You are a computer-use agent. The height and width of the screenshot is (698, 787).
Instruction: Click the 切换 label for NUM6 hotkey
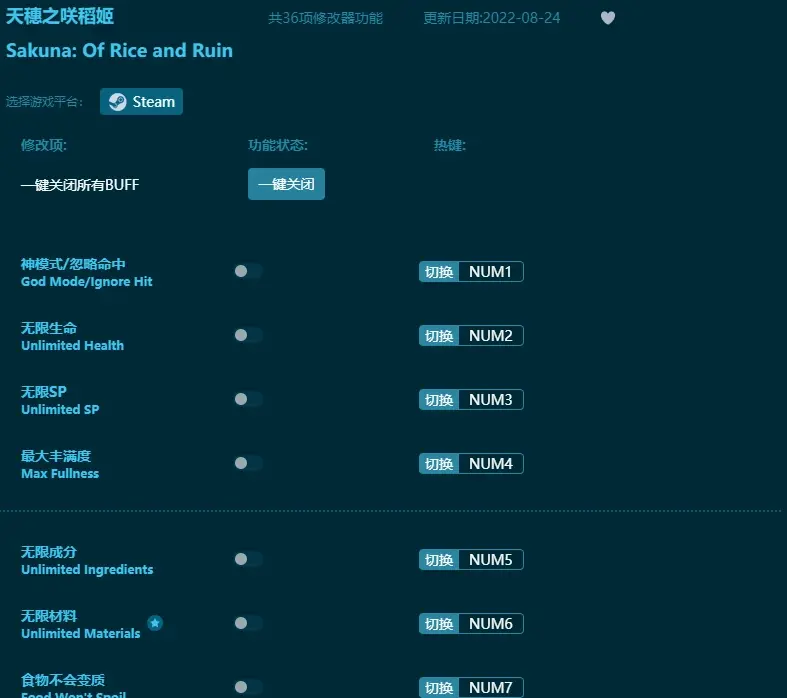pyautogui.click(x=439, y=624)
